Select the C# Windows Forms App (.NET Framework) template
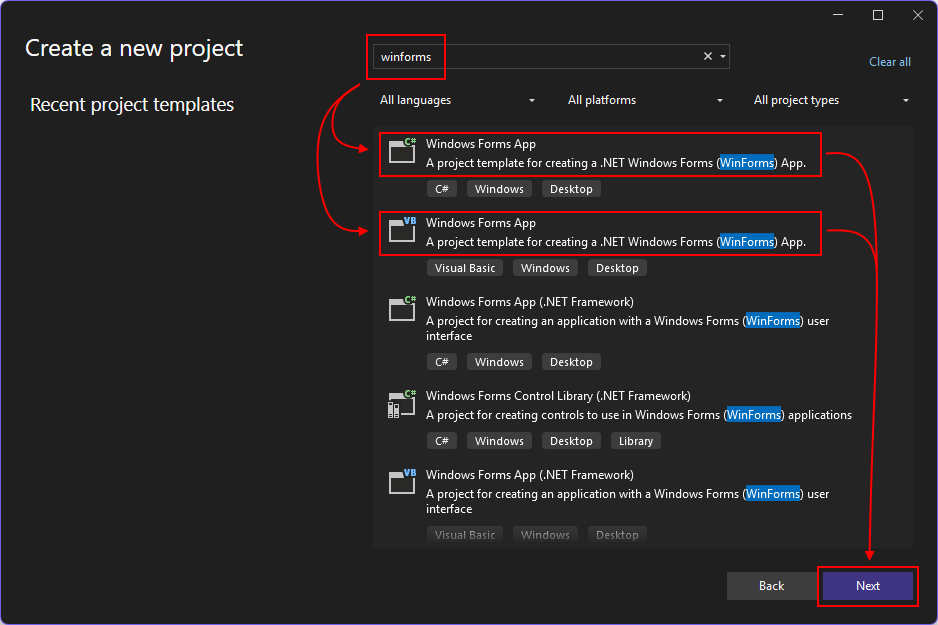The width and height of the screenshot is (938, 625). tap(600, 318)
